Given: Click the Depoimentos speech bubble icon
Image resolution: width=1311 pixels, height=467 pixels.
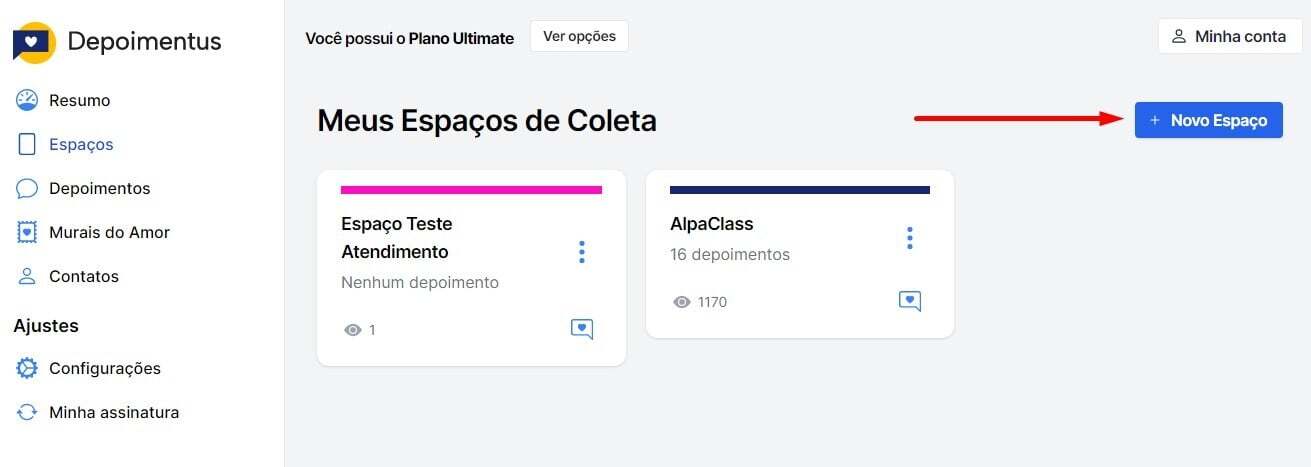Looking at the screenshot, I should (x=27, y=188).
